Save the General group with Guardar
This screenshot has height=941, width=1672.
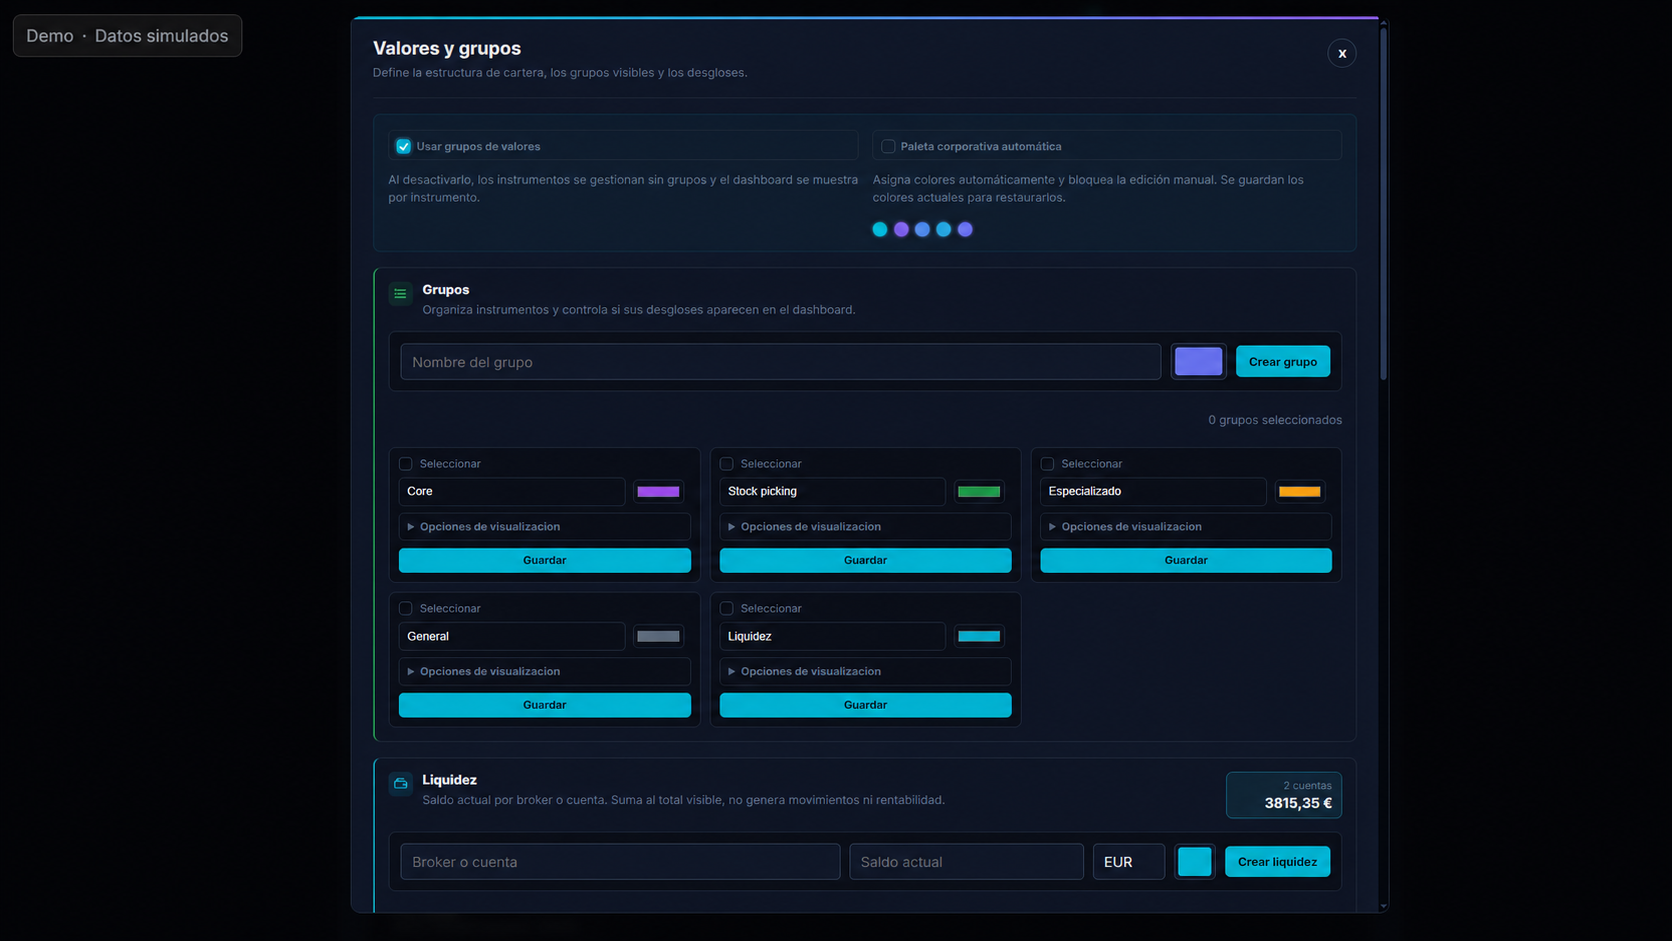544,705
